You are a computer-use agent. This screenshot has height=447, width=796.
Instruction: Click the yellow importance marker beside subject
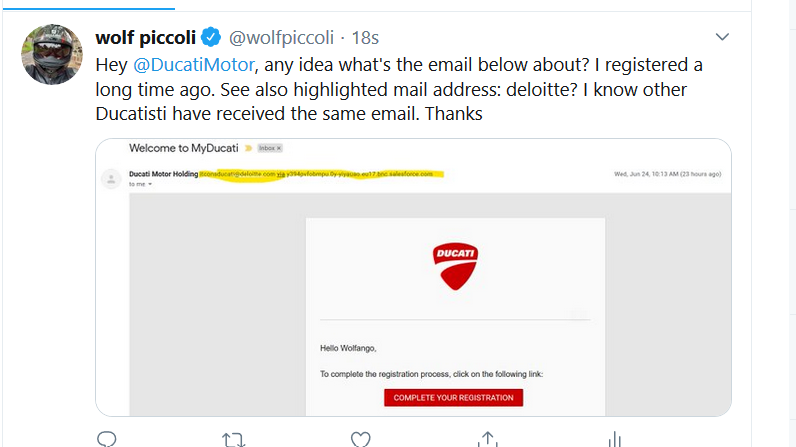[249, 148]
